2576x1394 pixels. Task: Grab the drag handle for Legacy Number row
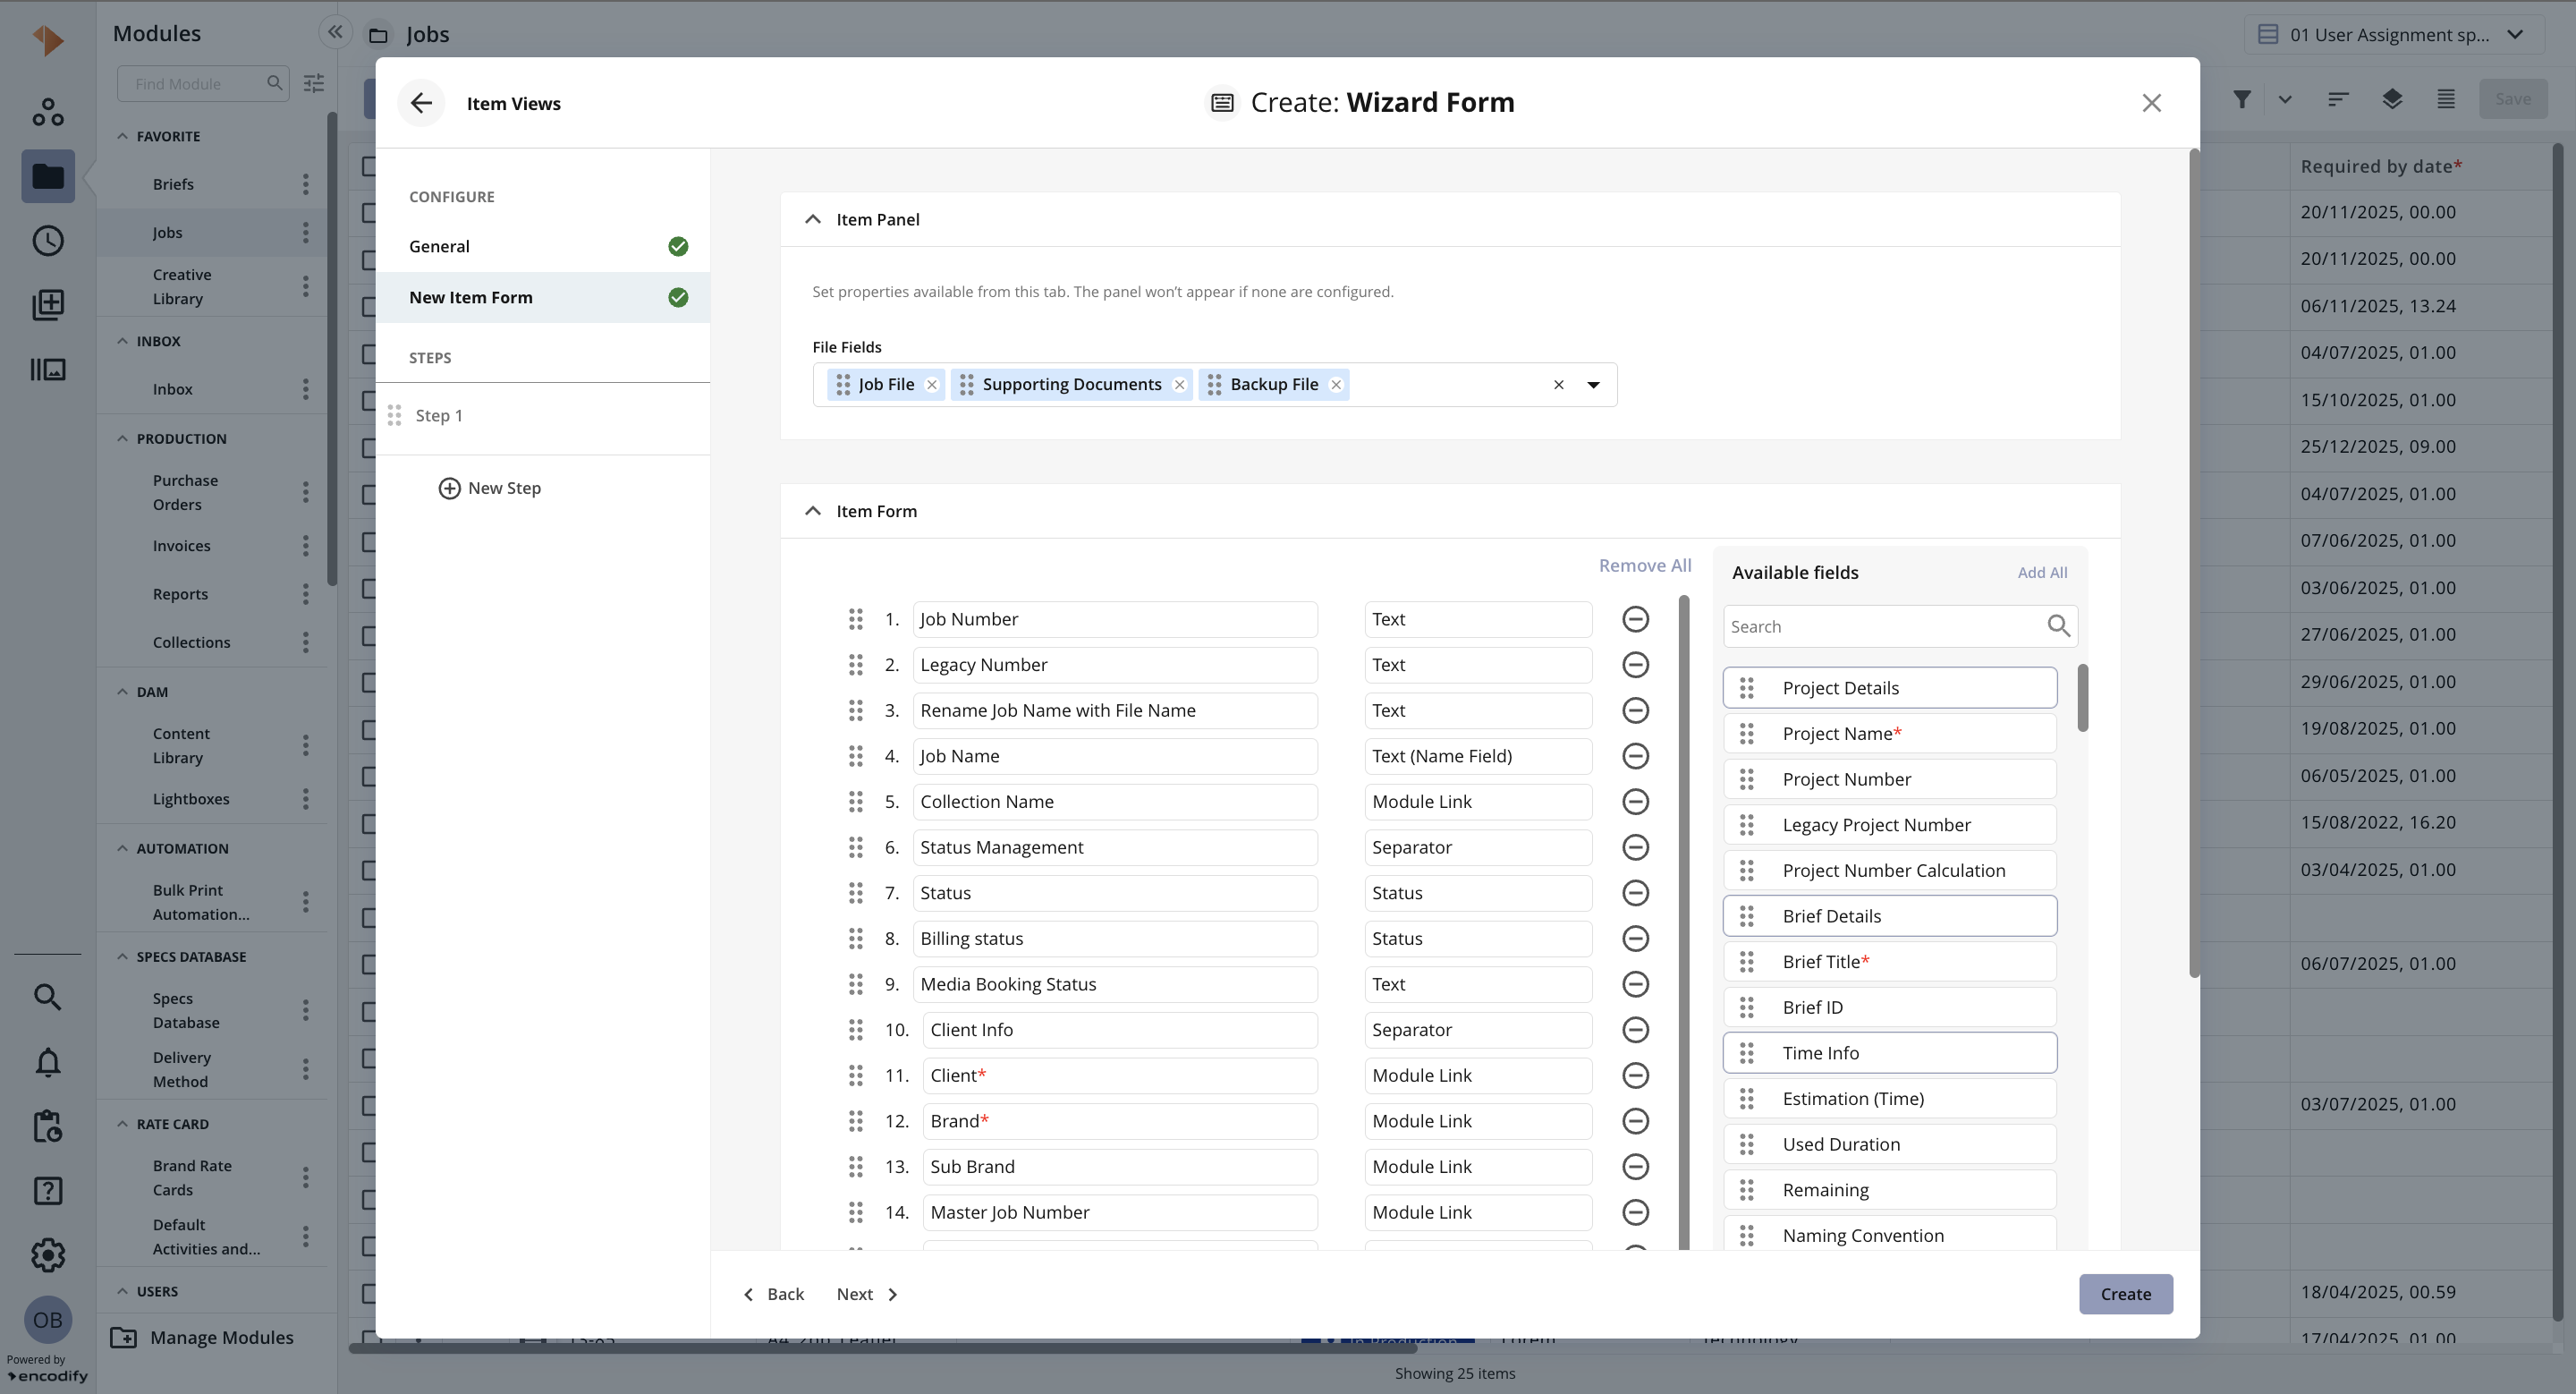tap(856, 665)
